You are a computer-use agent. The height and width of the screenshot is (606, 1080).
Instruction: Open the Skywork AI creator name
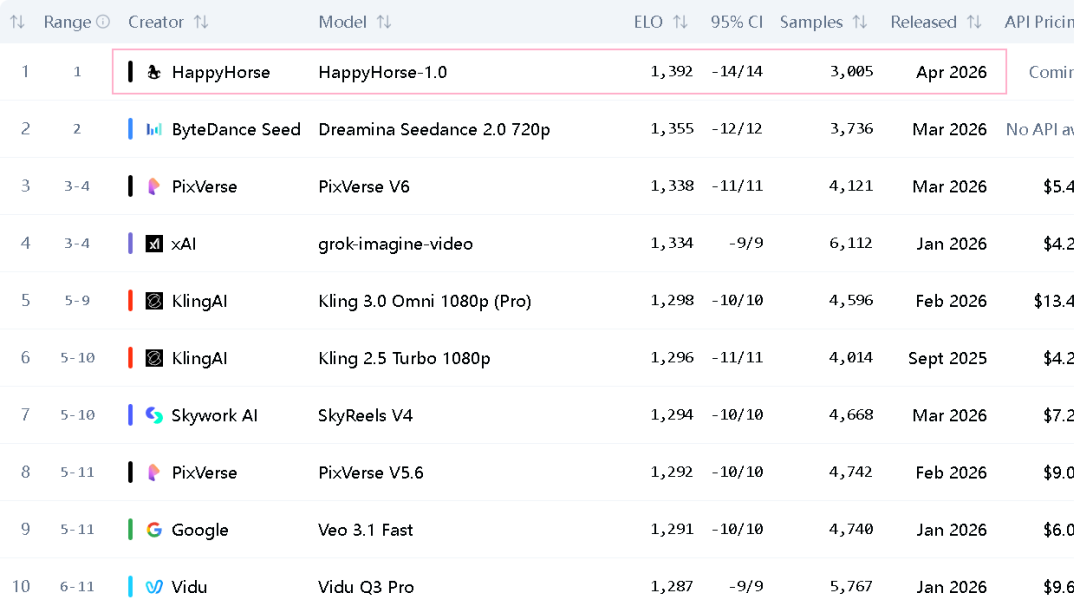214,415
